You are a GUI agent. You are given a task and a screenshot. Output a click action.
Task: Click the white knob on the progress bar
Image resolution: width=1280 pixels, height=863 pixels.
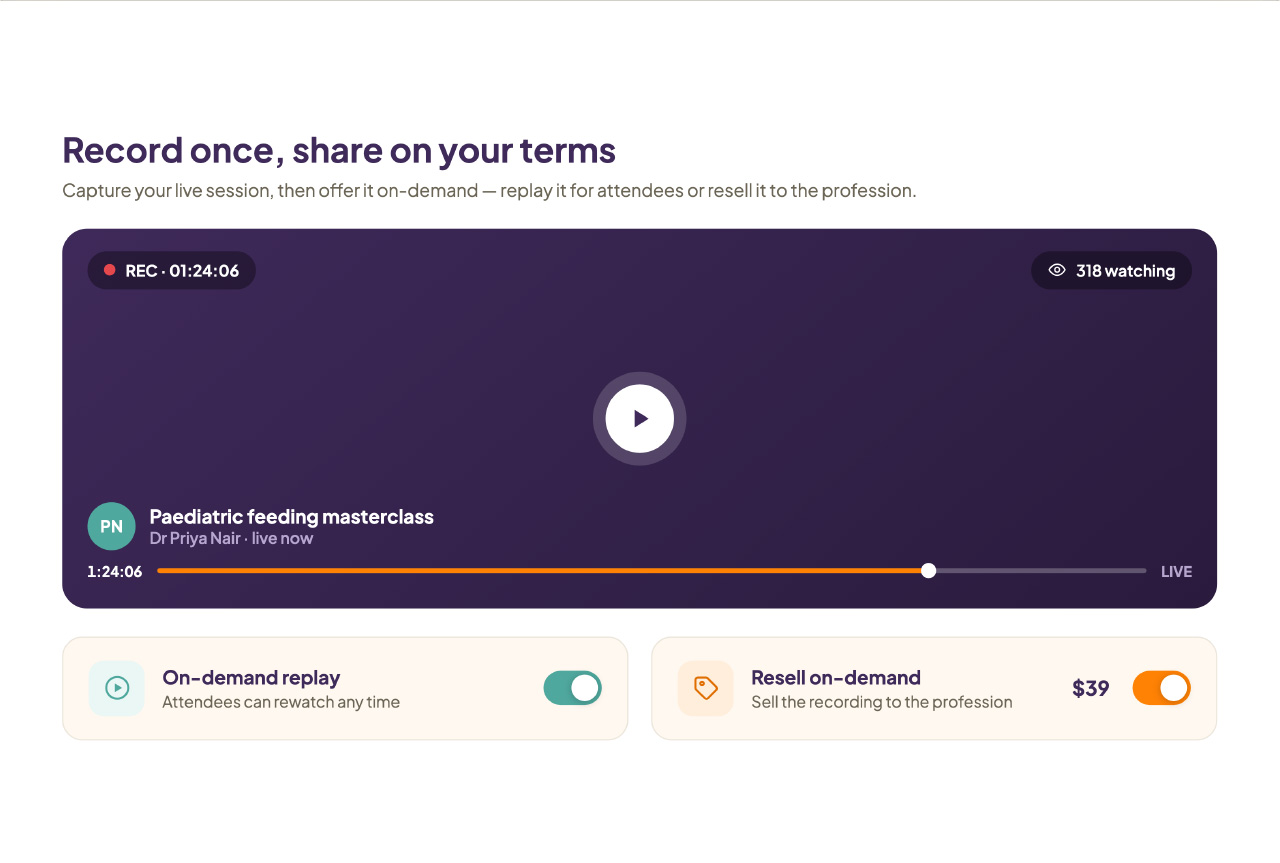click(929, 571)
